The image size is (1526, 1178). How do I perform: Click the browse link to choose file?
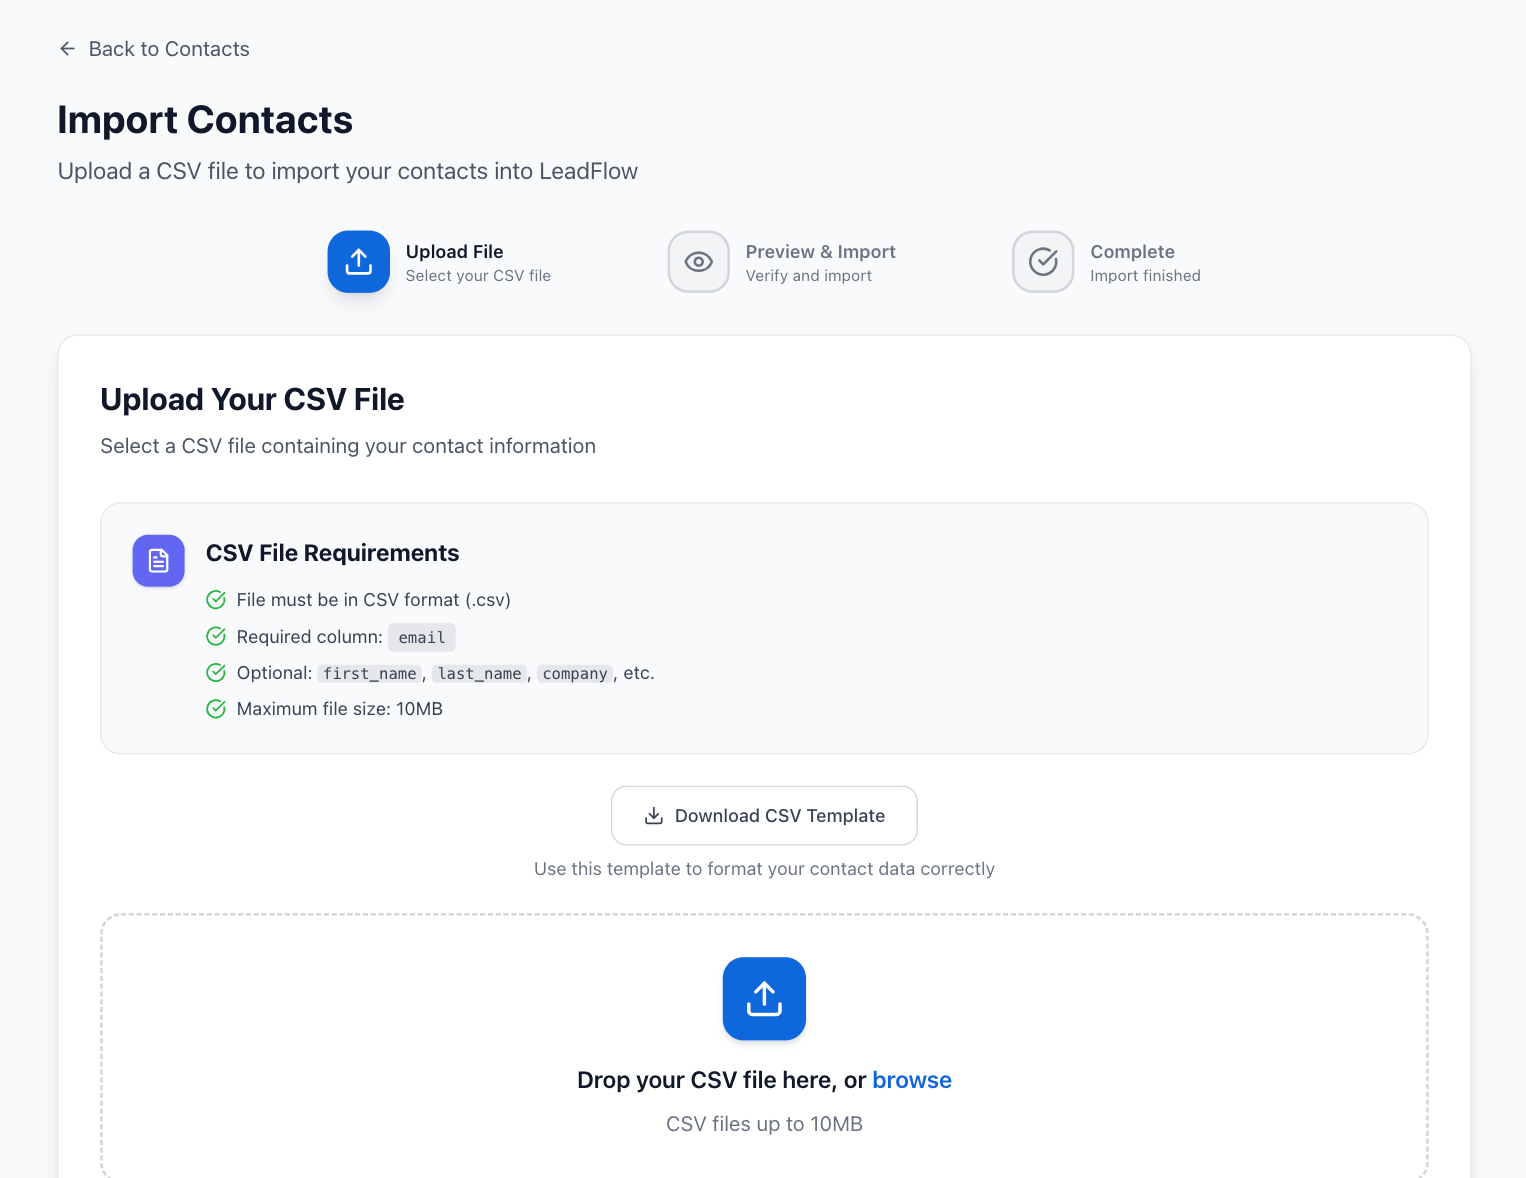911,1080
